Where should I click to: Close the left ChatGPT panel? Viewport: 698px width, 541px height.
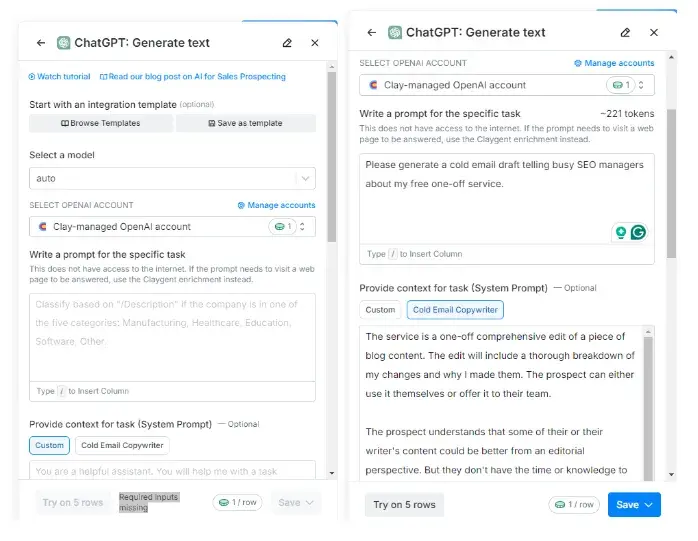point(315,43)
